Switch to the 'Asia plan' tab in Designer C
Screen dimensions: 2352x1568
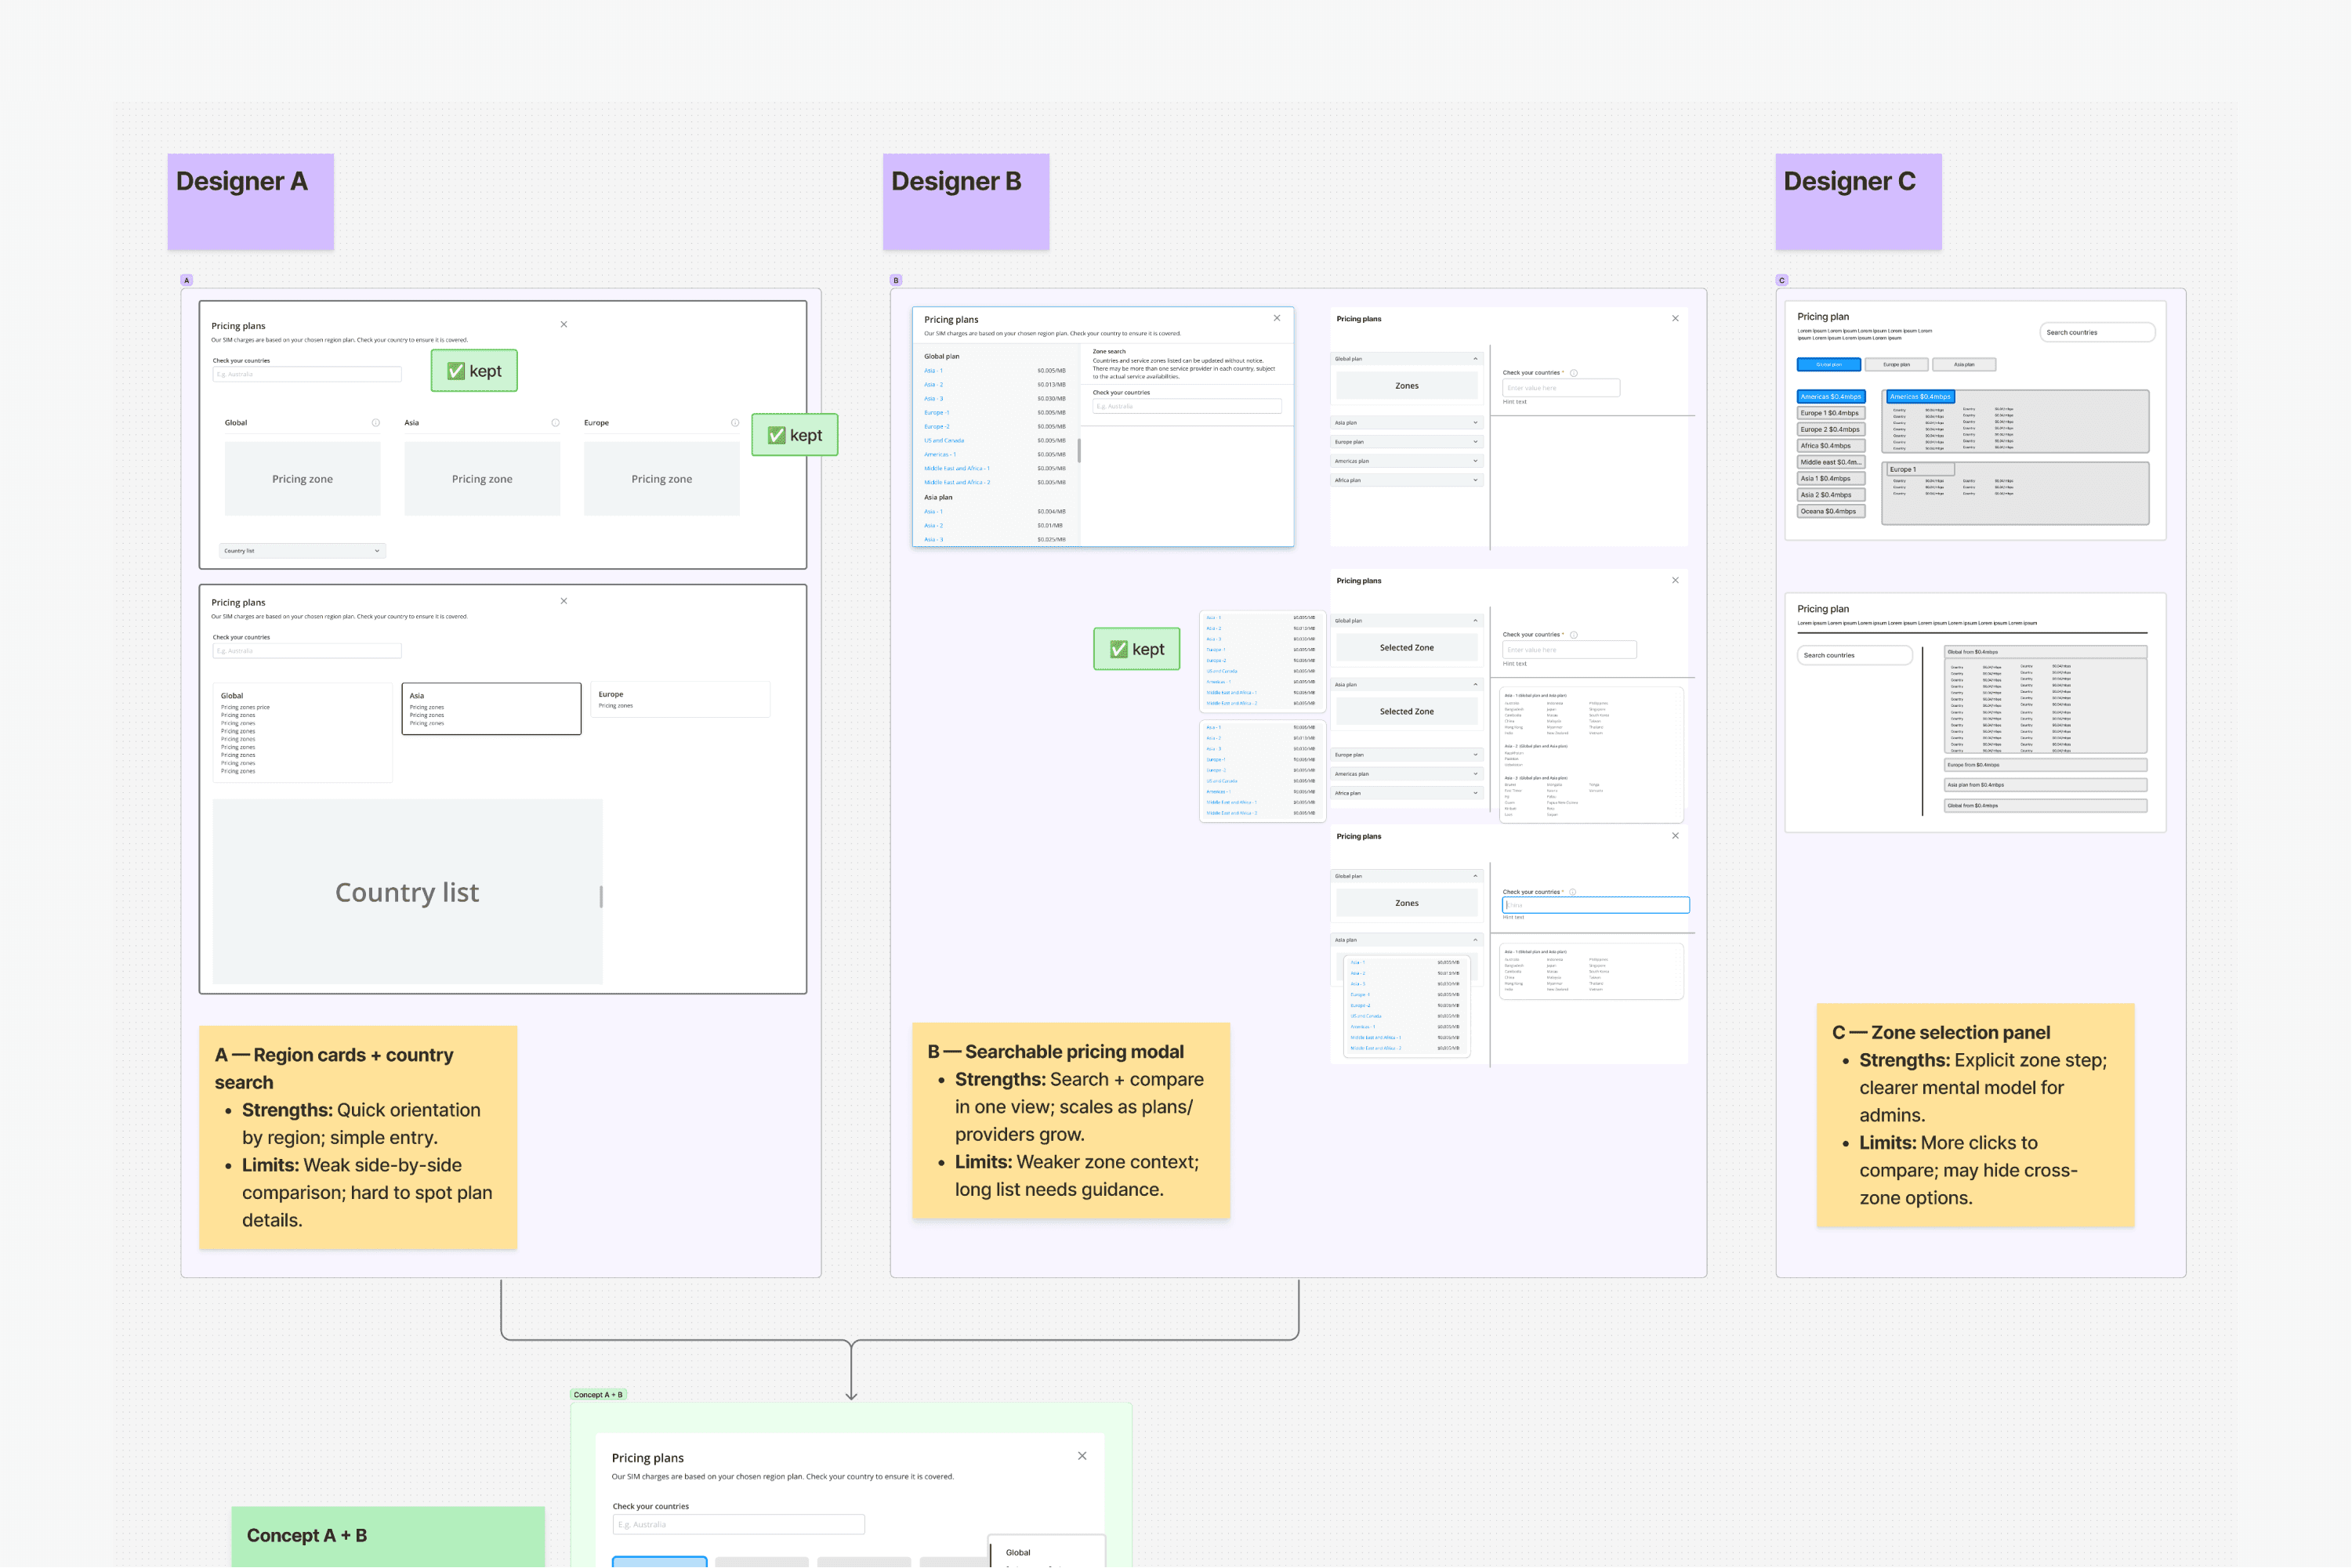1964,365
